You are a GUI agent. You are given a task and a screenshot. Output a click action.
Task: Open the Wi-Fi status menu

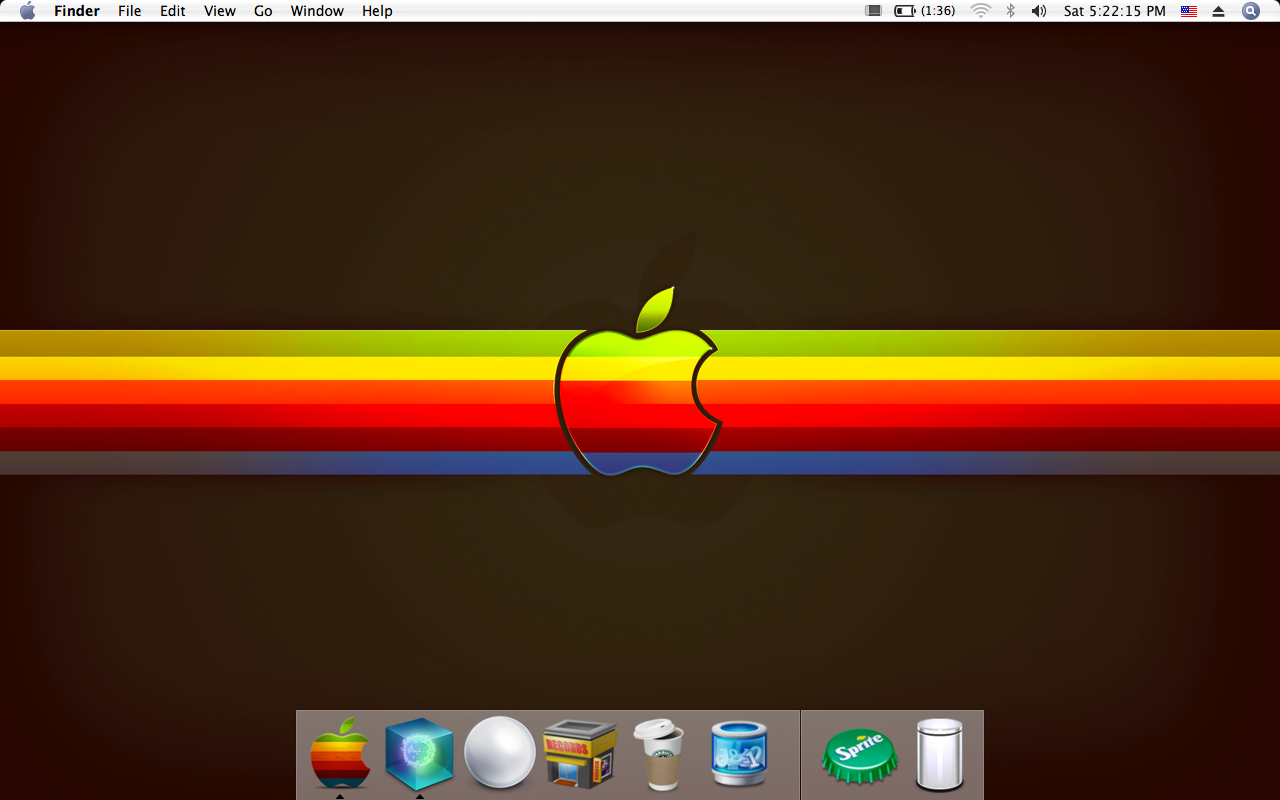pos(981,11)
